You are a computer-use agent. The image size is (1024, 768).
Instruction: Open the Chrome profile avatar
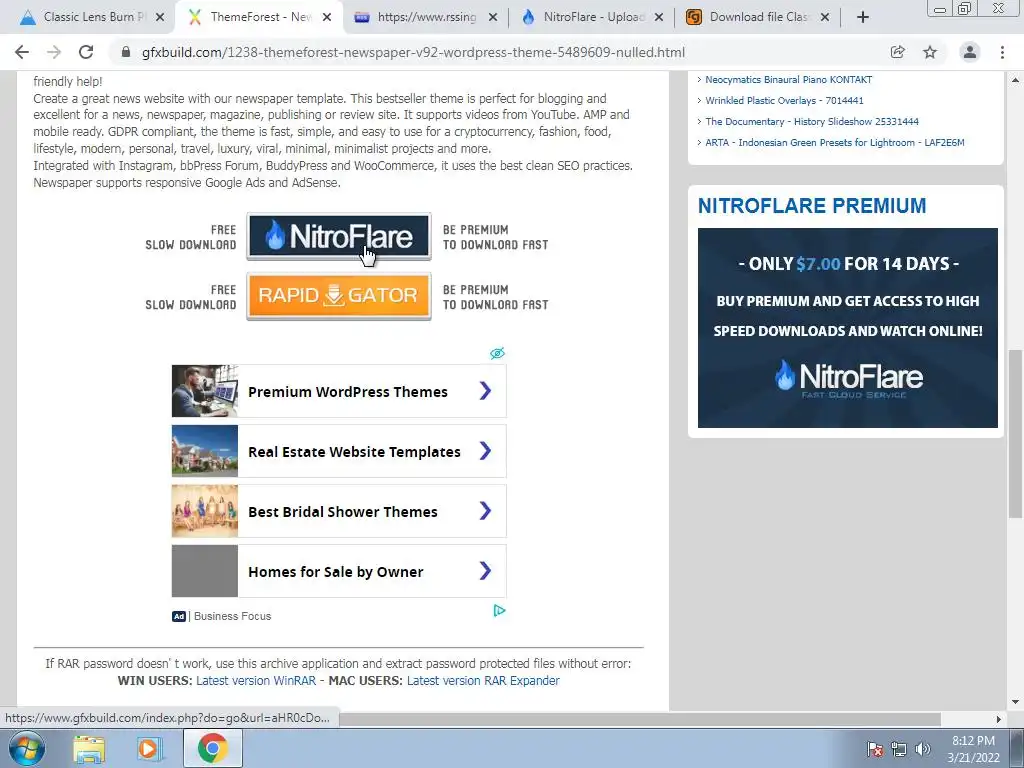point(970,52)
